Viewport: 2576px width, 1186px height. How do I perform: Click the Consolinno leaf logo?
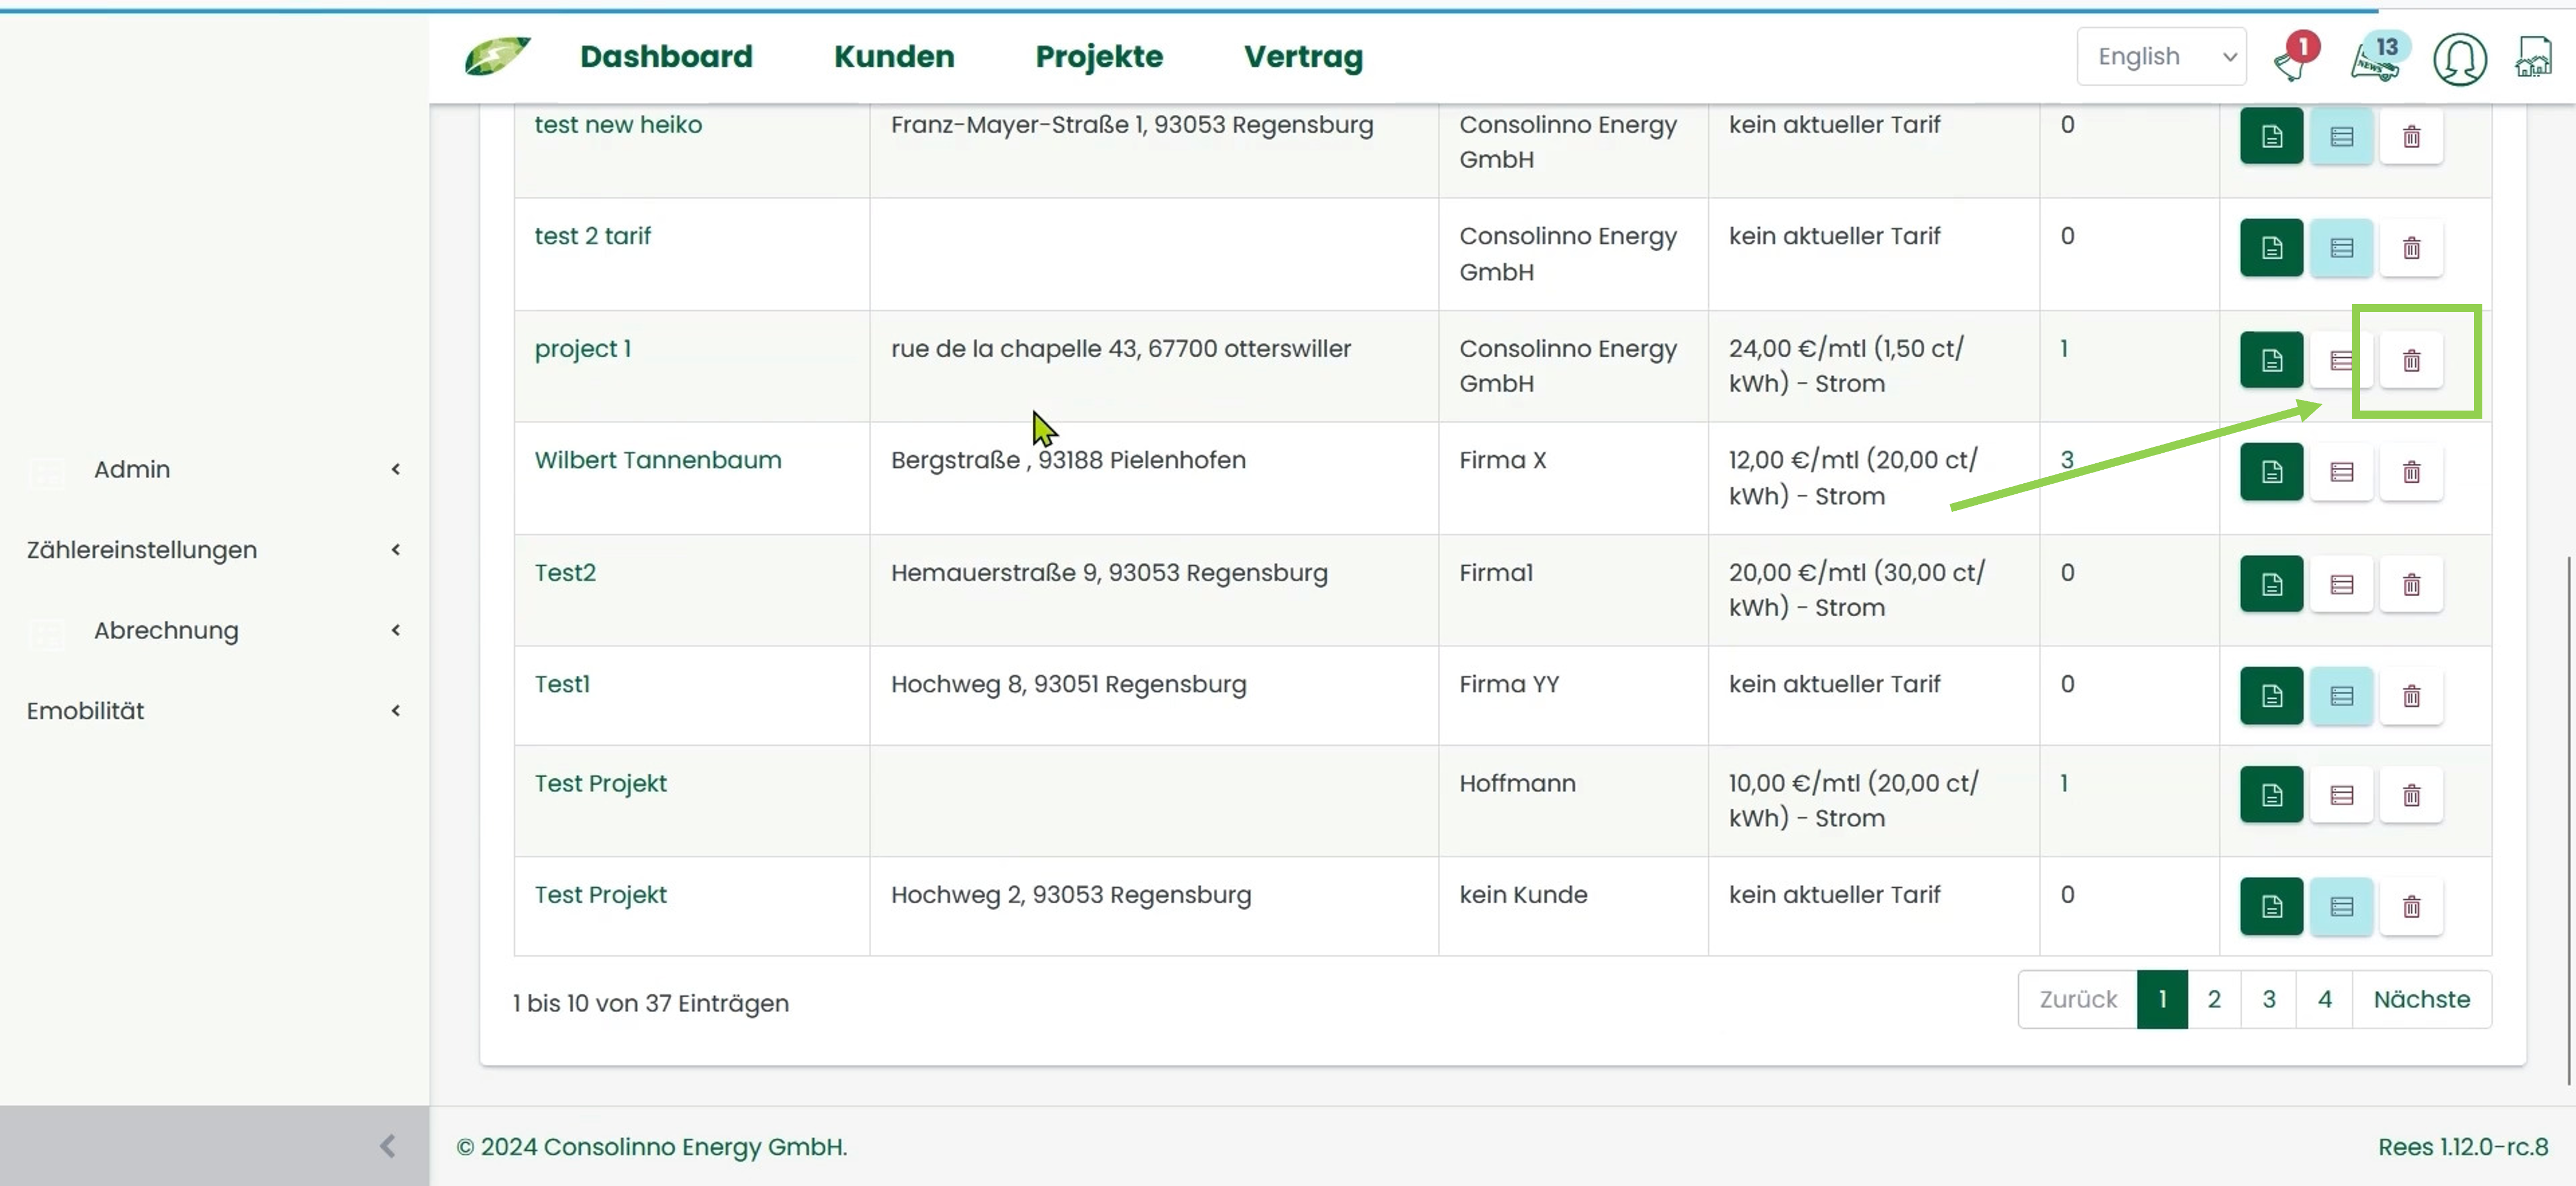tap(497, 55)
